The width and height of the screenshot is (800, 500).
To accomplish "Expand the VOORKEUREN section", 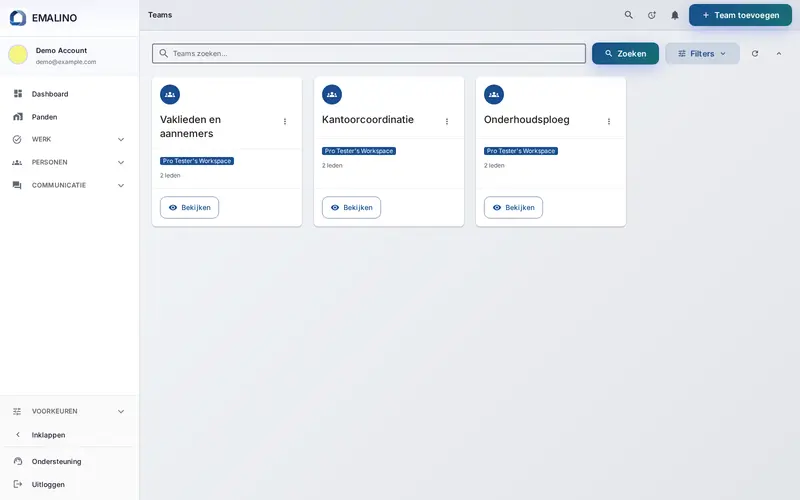I will point(69,411).
